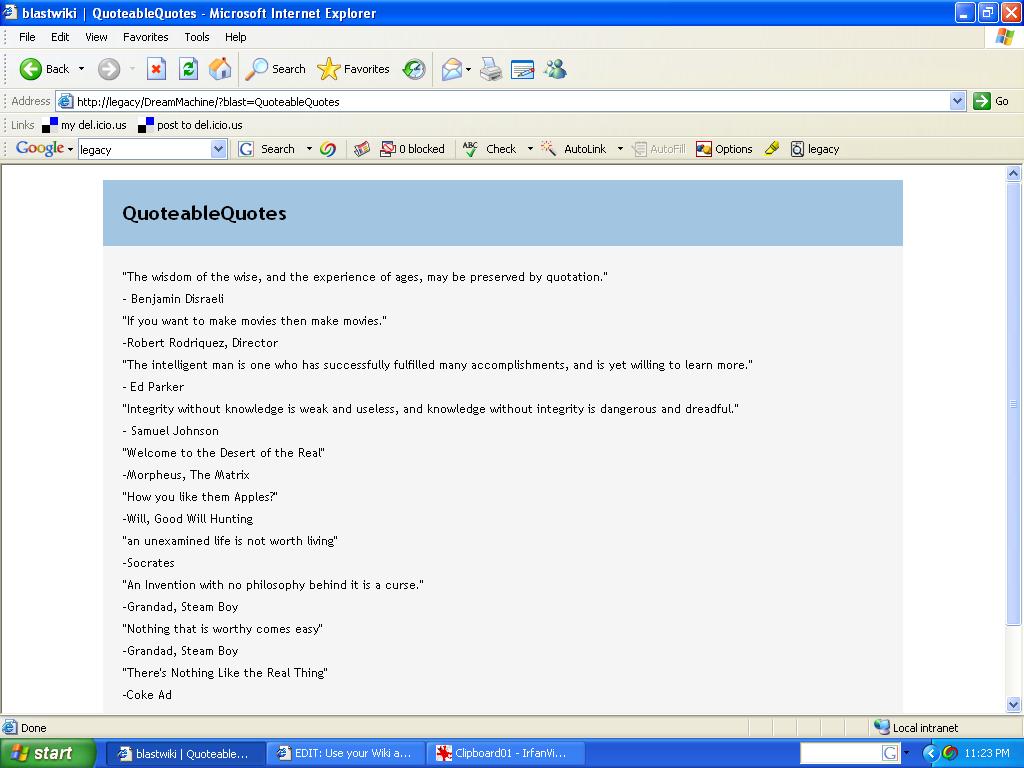
Task: Click the legacy word-find button
Action: (x=814, y=149)
